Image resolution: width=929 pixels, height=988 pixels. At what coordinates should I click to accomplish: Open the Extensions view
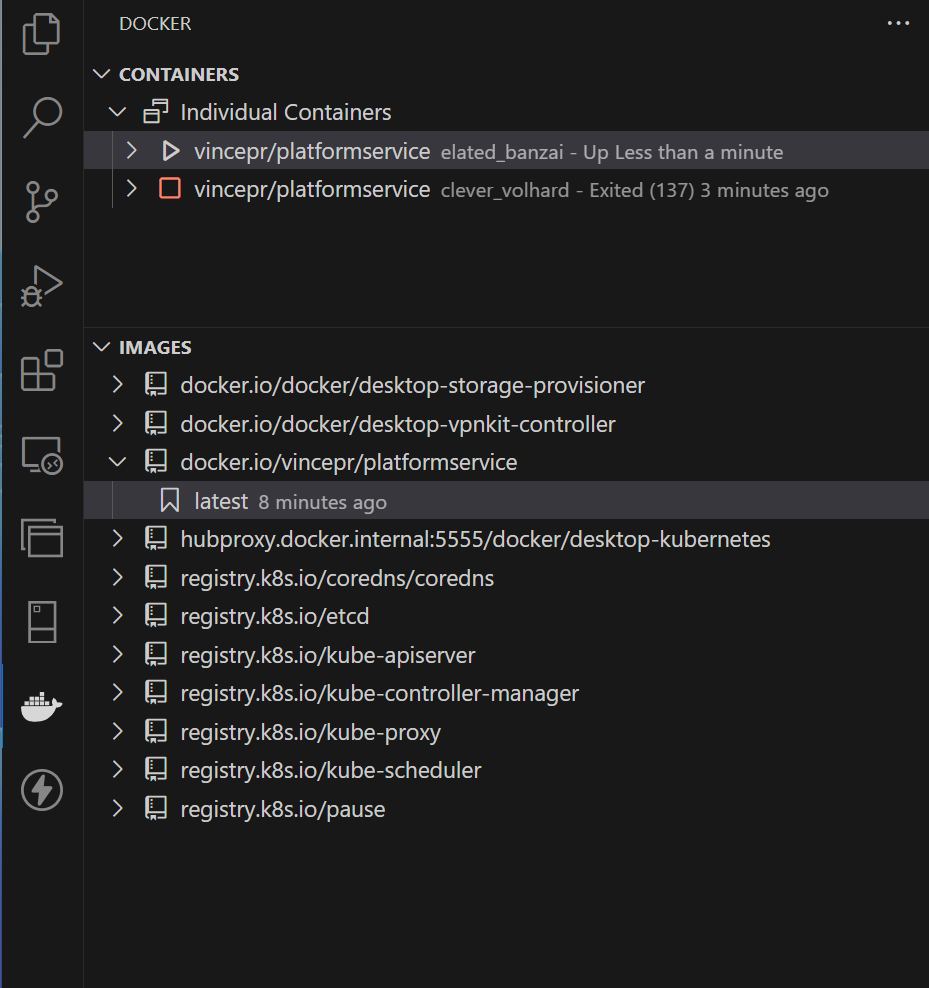click(42, 372)
